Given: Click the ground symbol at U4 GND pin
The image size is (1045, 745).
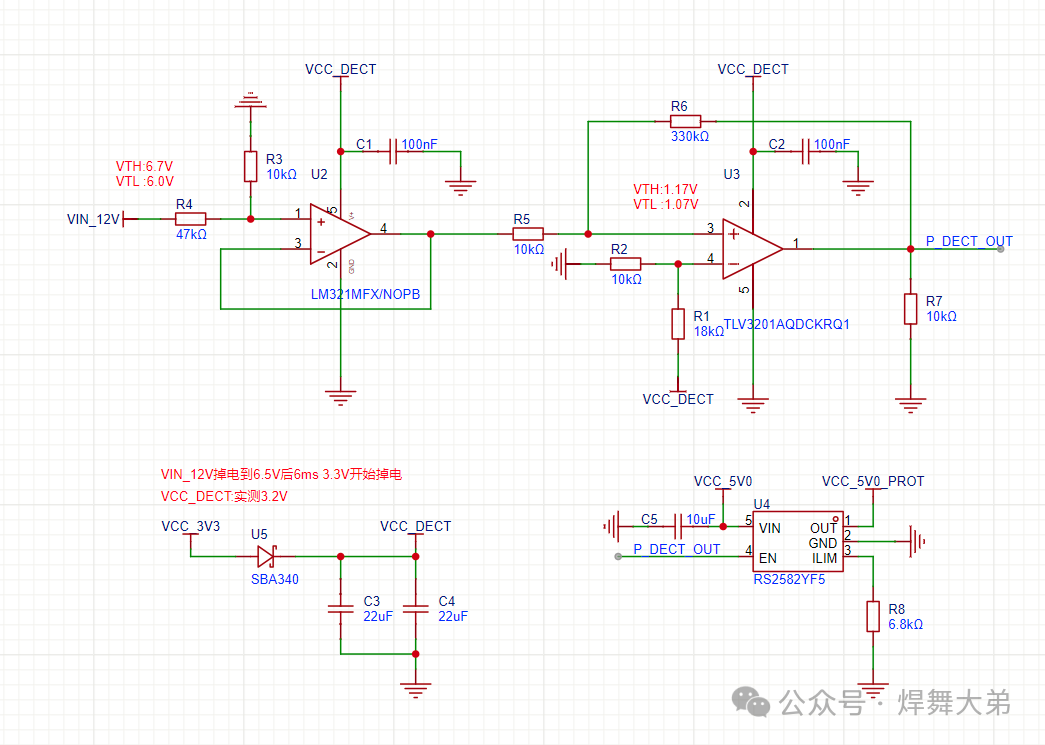Looking at the screenshot, I should tap(918, 541).
